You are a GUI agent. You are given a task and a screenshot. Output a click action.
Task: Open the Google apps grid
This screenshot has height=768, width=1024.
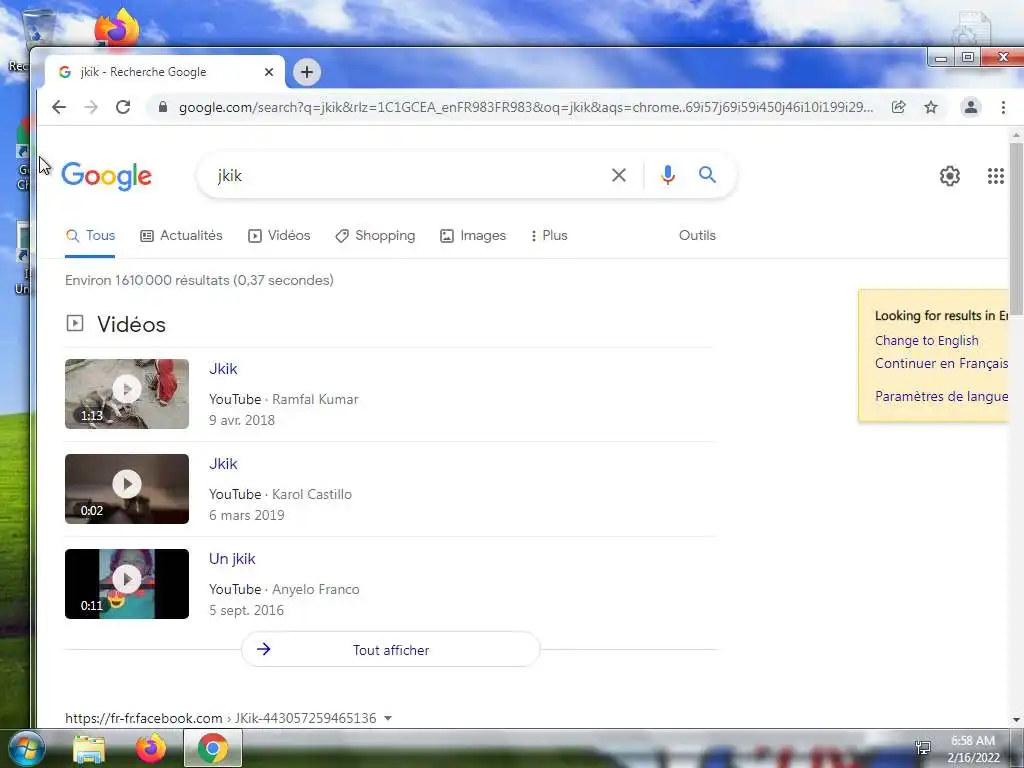pos(995,176)
